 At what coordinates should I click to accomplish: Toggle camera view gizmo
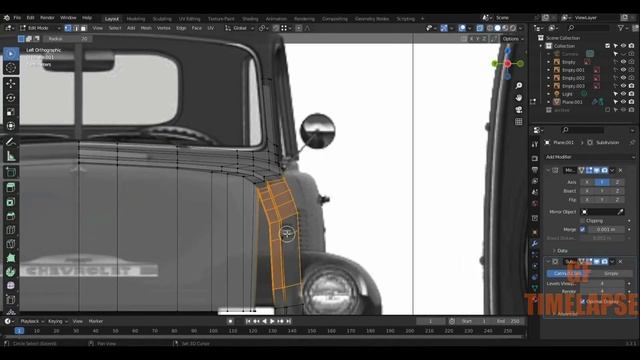click(x=518, y=110)
